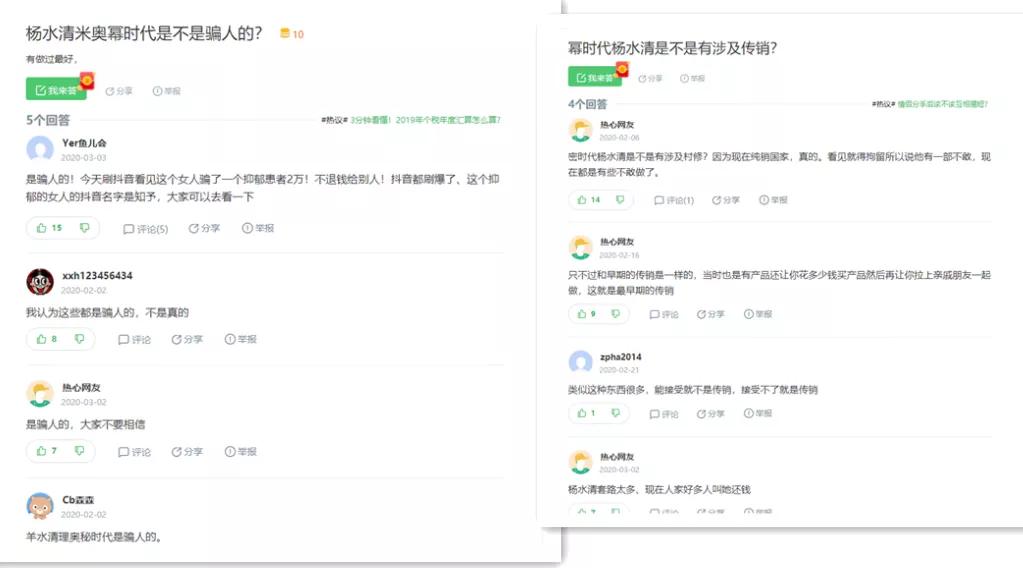Report zpha2014's answer
The height and width of the screenshot is (568, 1023).
tap(758, 413)
